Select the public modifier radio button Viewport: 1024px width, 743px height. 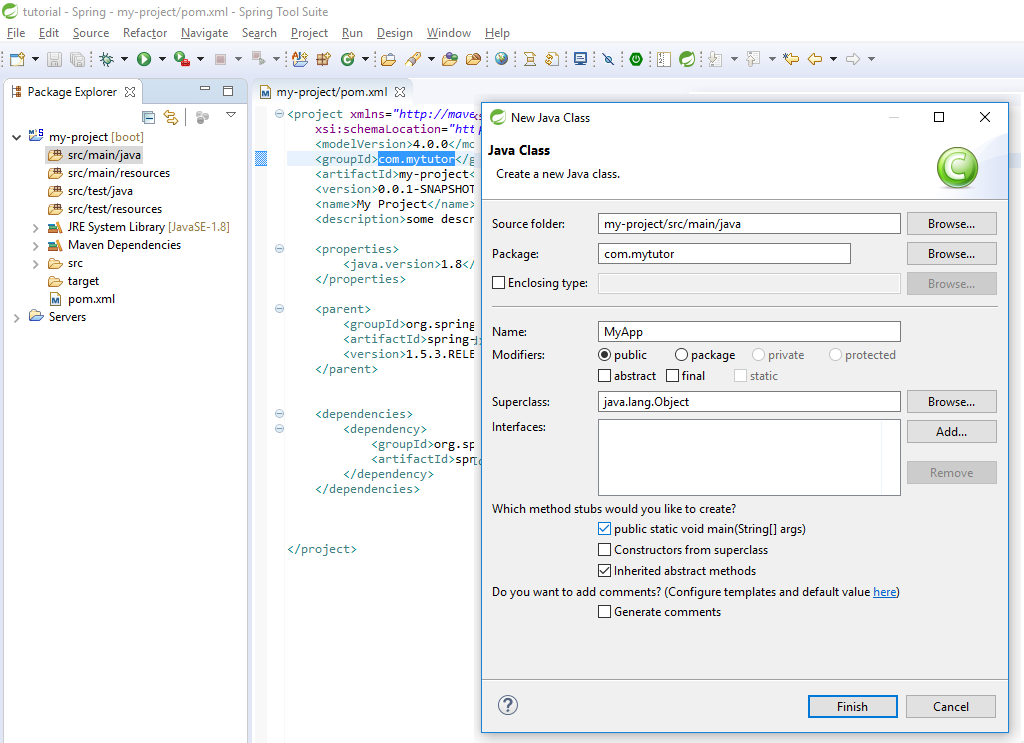pyautogui.click(x=605, y=355)
